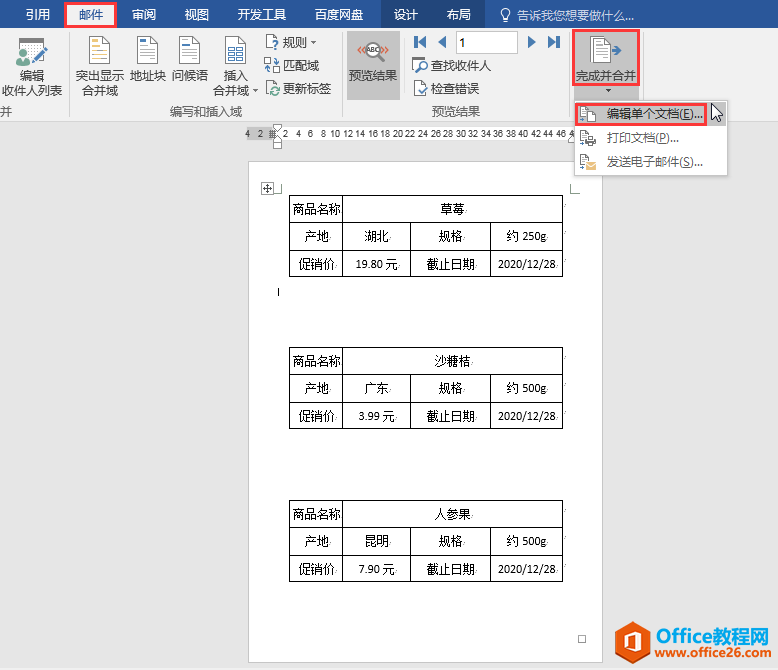Image resolution: width=778 pixels, height=670 pixels.
Task: Click the 昆明 origin cell
Action: [x=376, y=541]
